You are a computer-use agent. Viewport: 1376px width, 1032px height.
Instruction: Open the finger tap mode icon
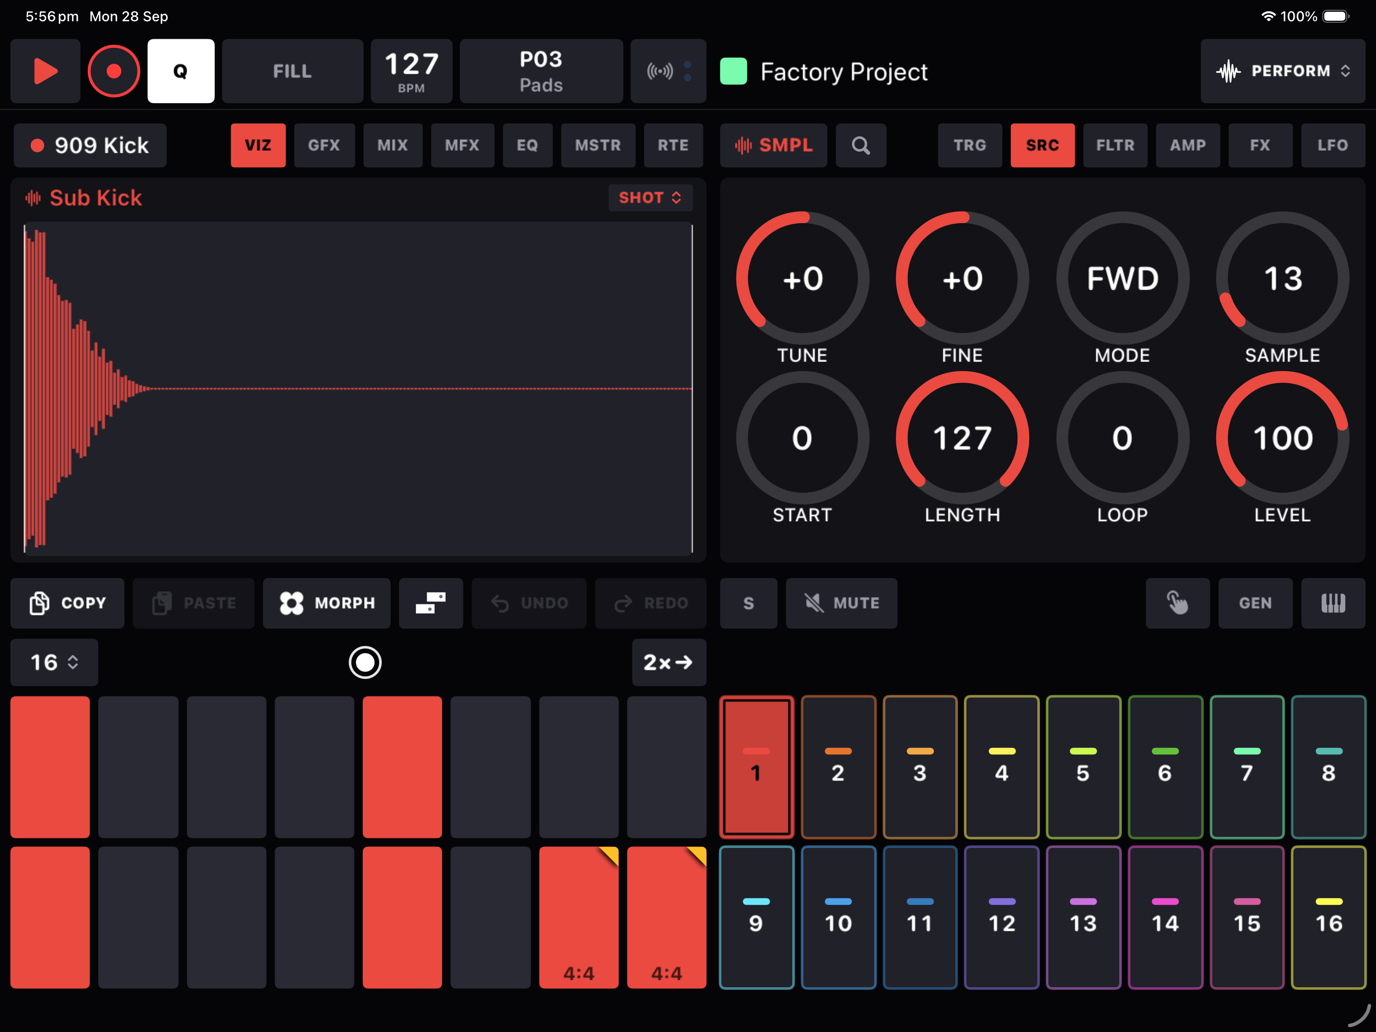[1178, 603]
